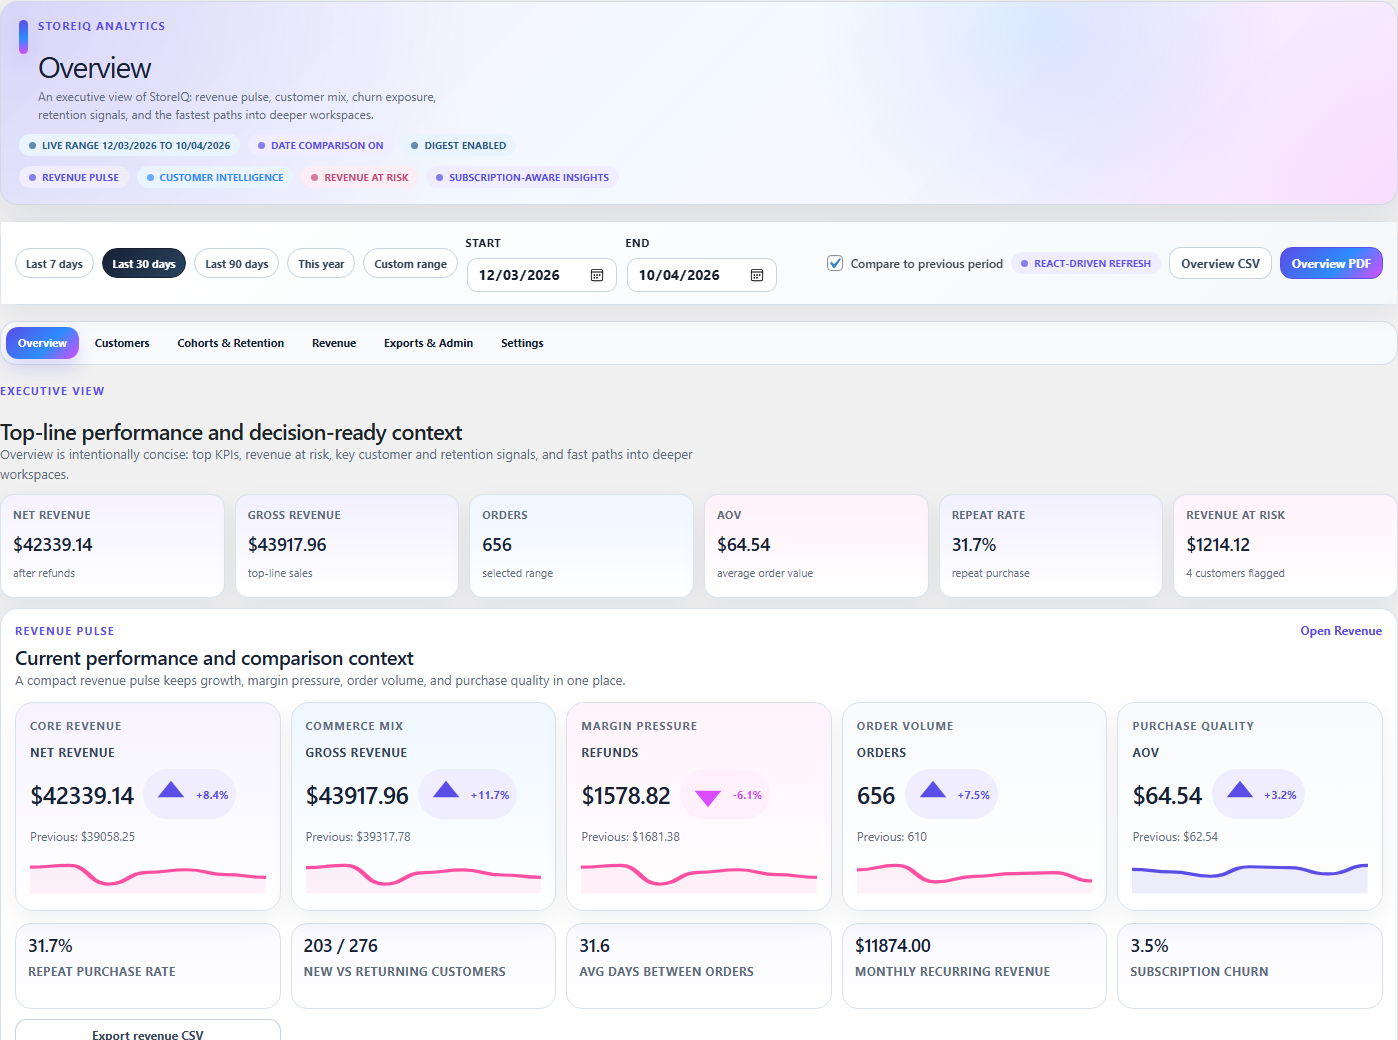Click the React-Driven Refresh indicator
This screenshot has width=1398, height=1040.
tap(1086, 263)
